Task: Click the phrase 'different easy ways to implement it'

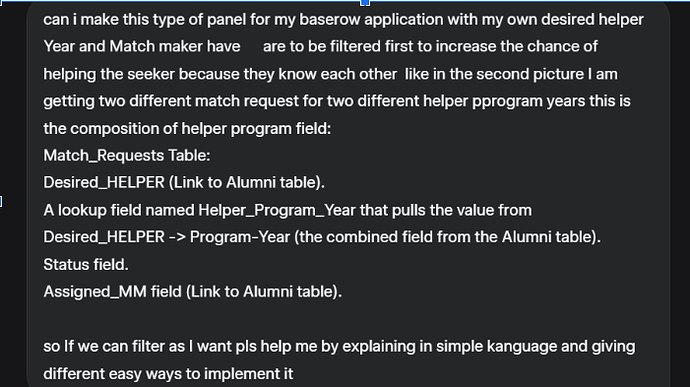Action: (168, 374)
